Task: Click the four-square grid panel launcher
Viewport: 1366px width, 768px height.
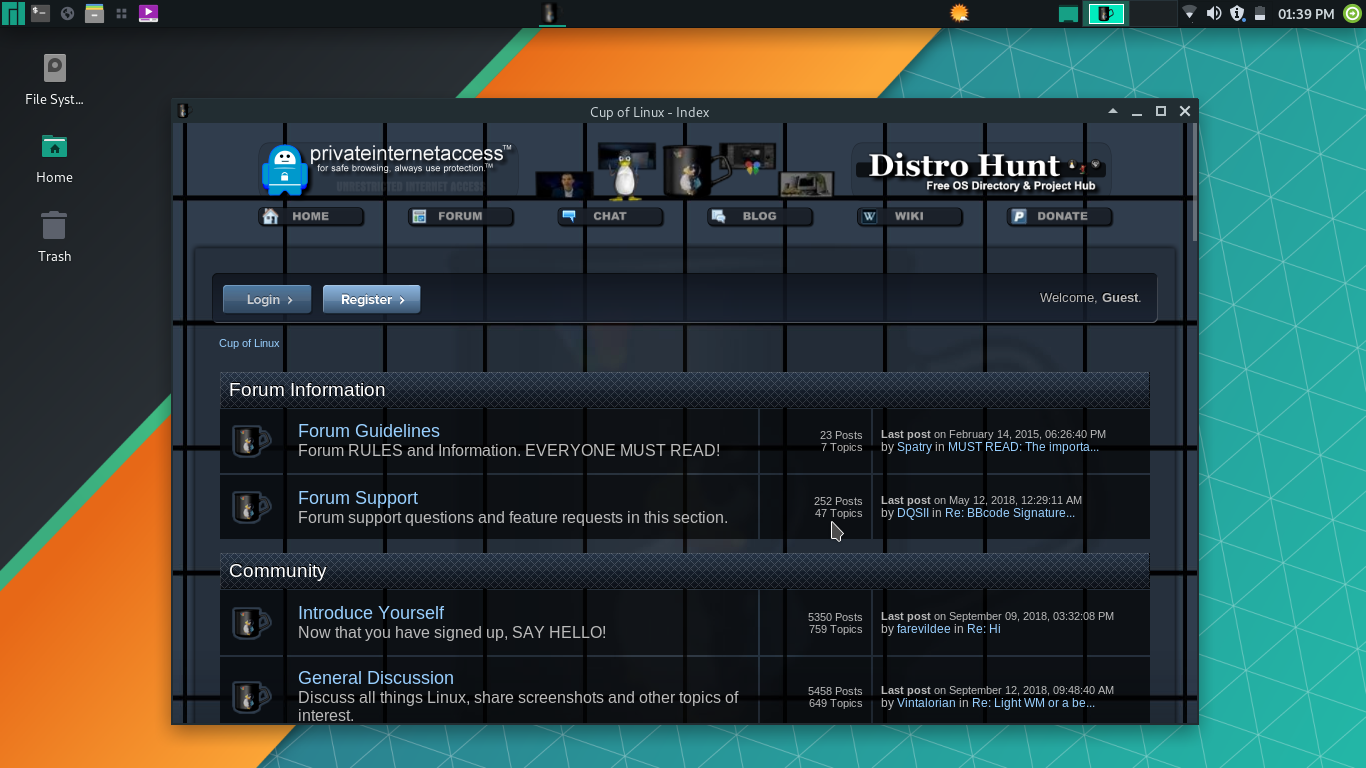Action: point(122,13)
